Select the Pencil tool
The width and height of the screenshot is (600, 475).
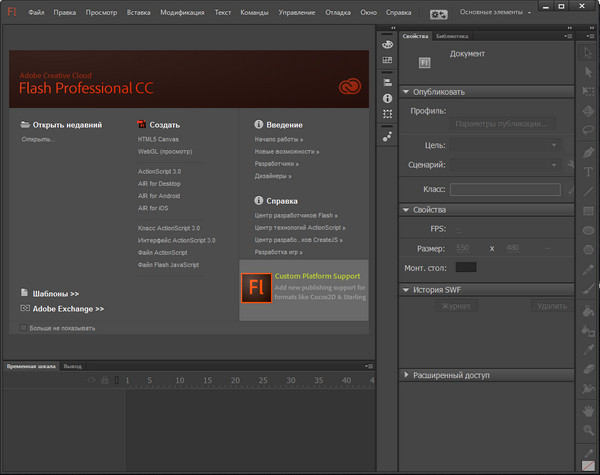(588, 269)
